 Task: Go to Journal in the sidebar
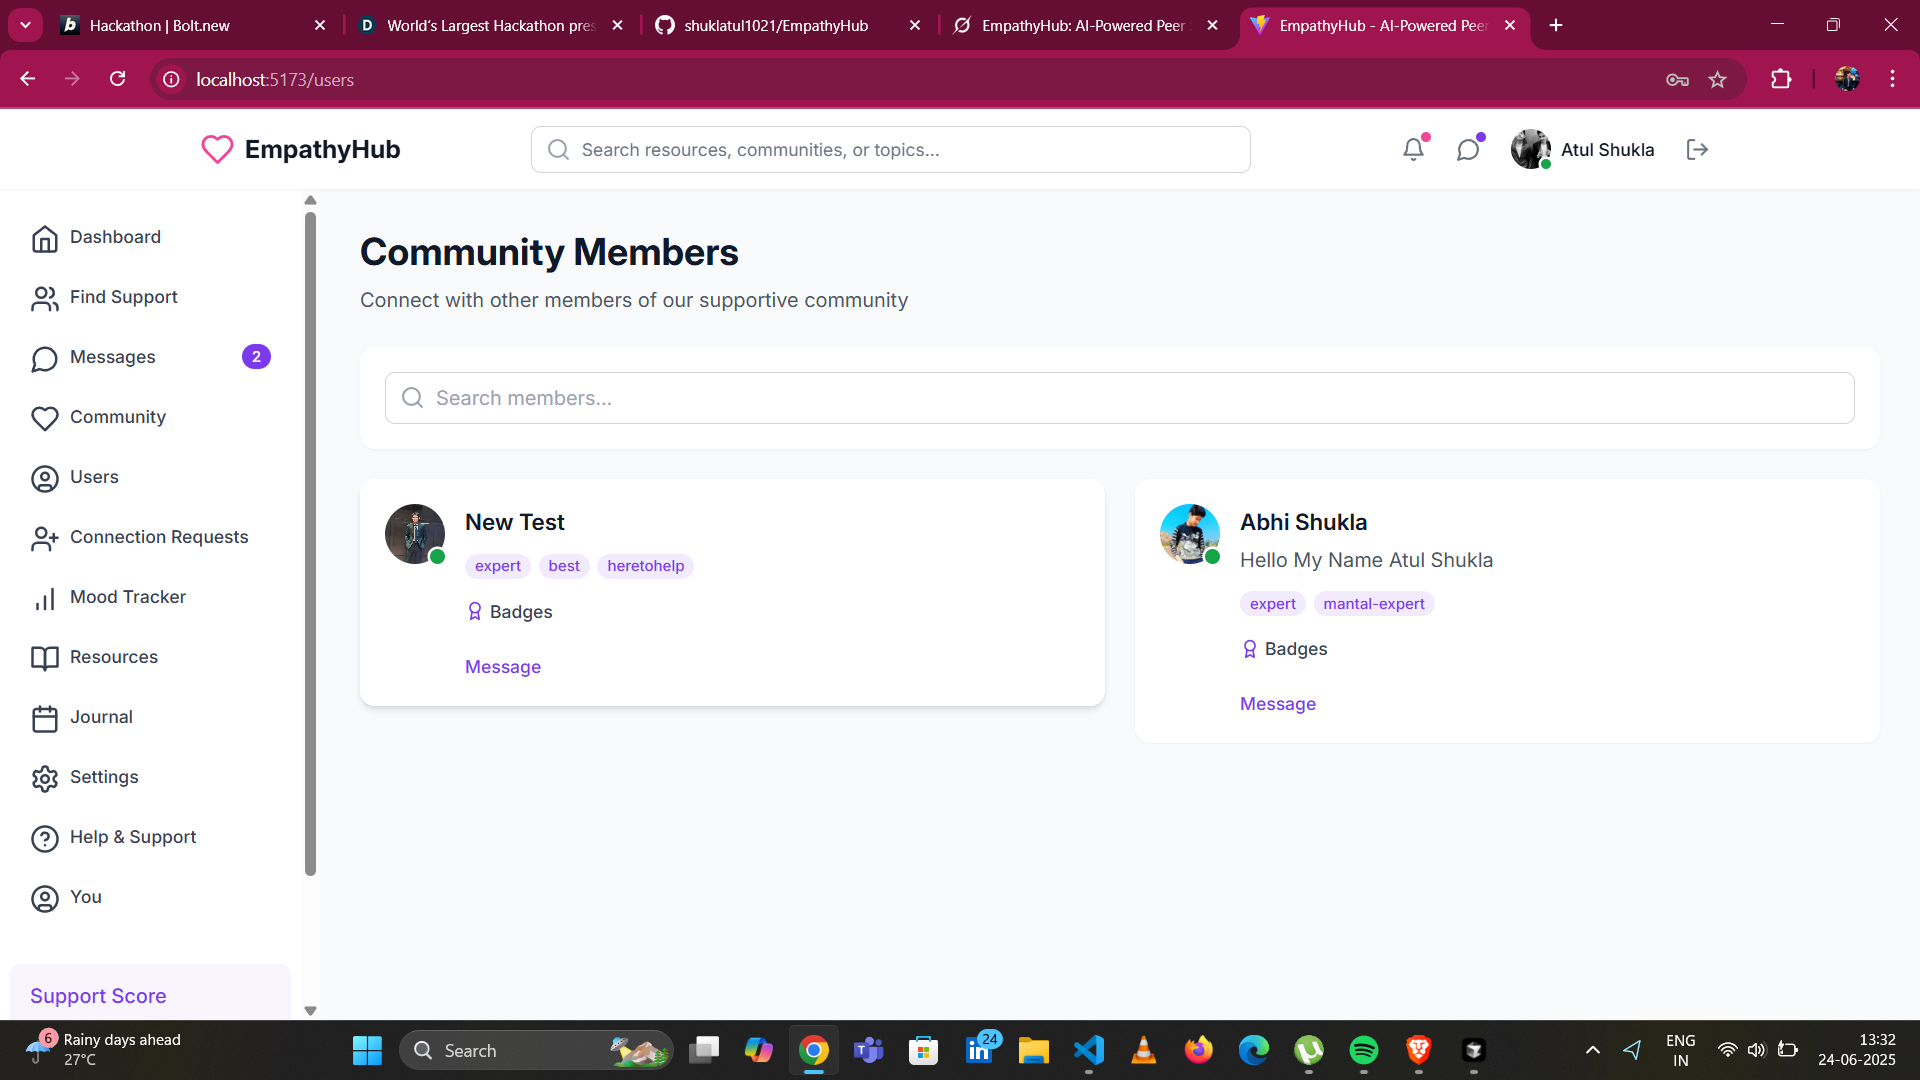pos(101,717)
